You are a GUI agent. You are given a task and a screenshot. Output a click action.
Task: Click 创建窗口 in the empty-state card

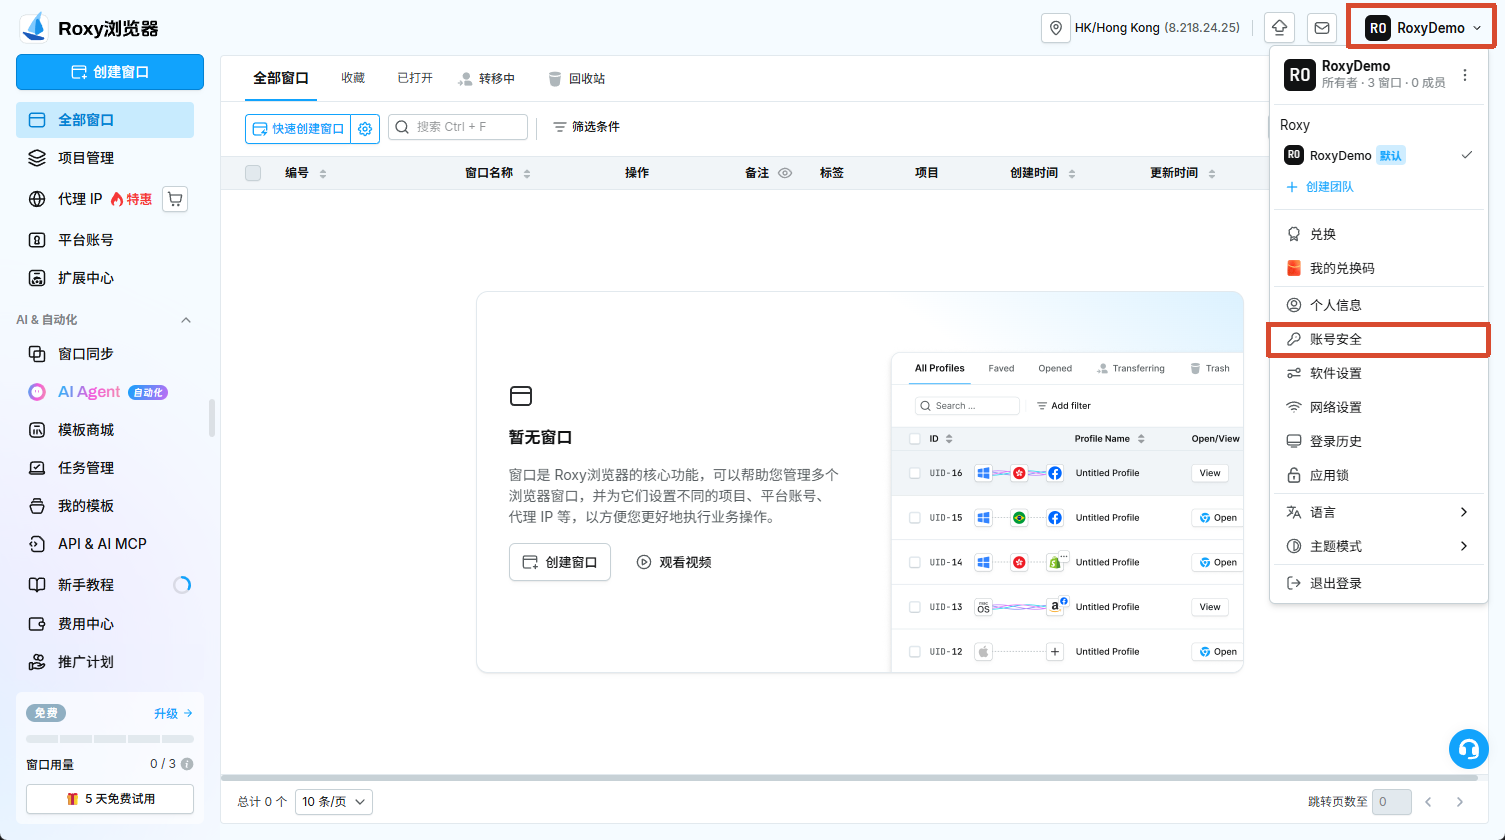560,562
